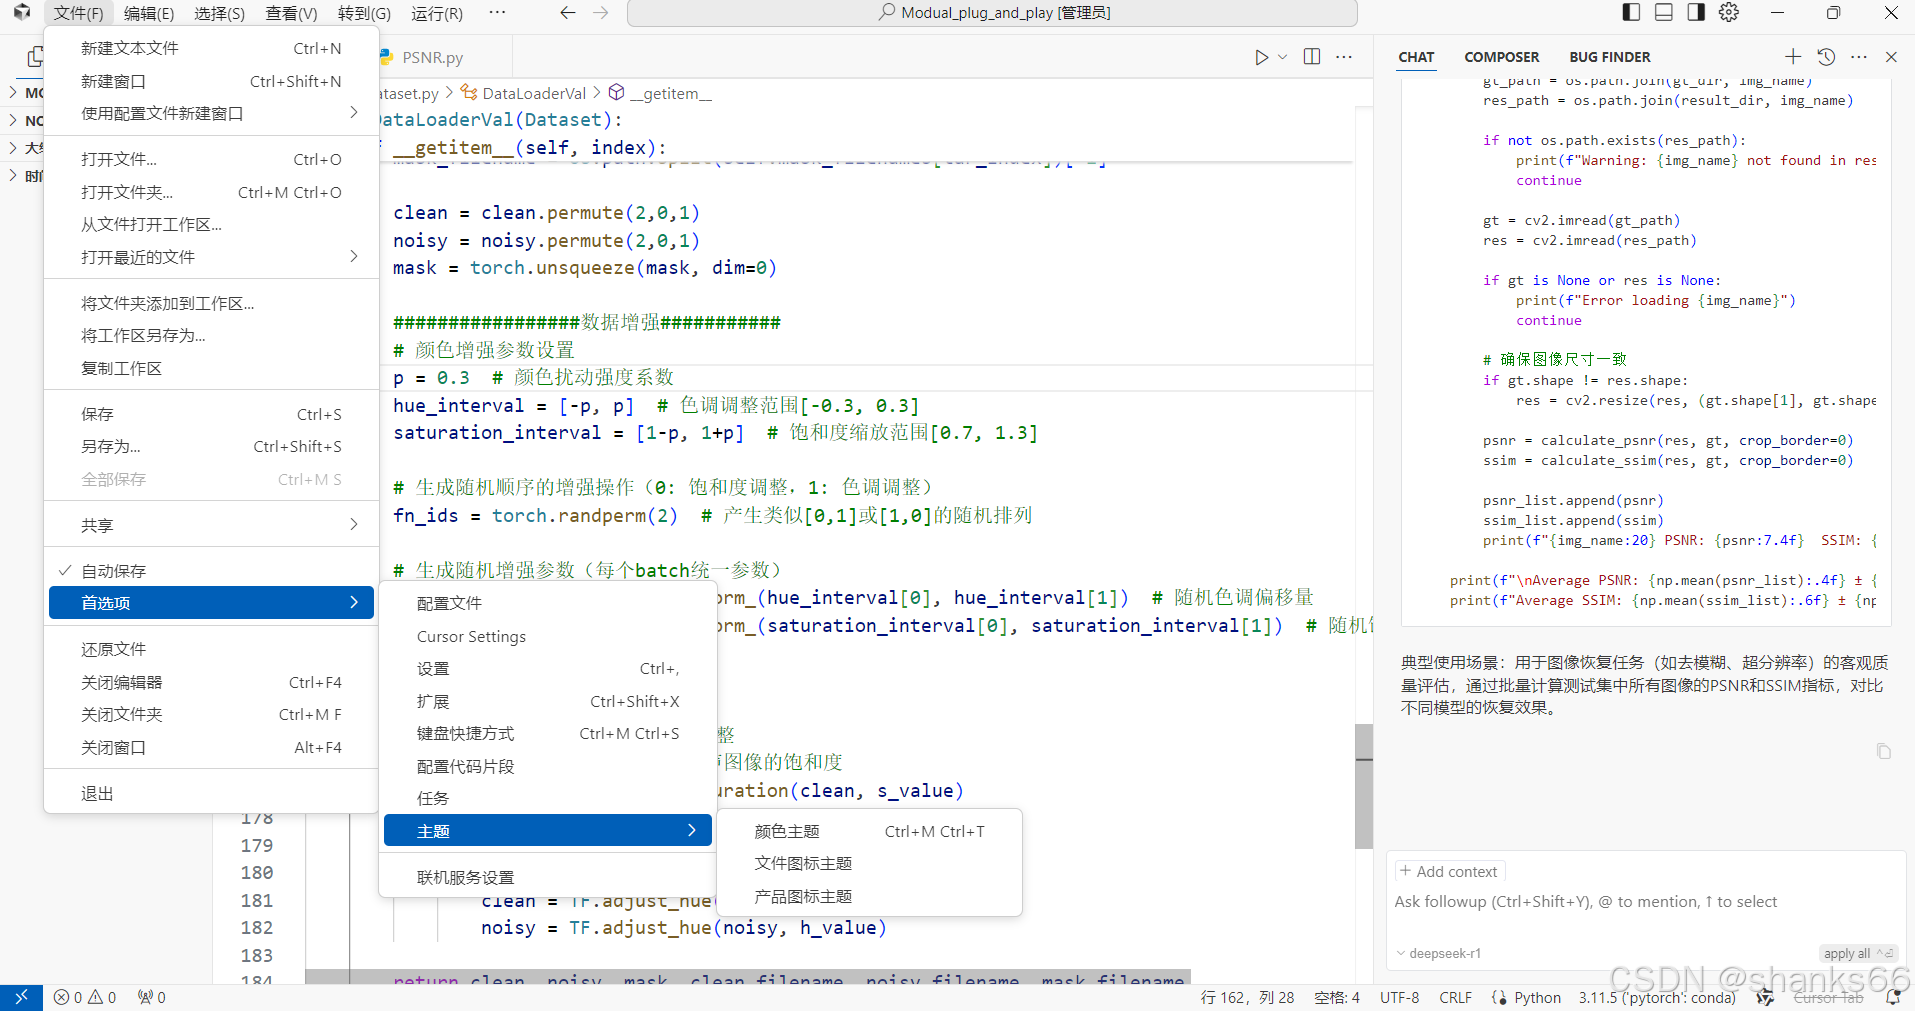Open the 选择(S) menu
Viewport: 1915px width, 1011px height.
tap(220, 13)
